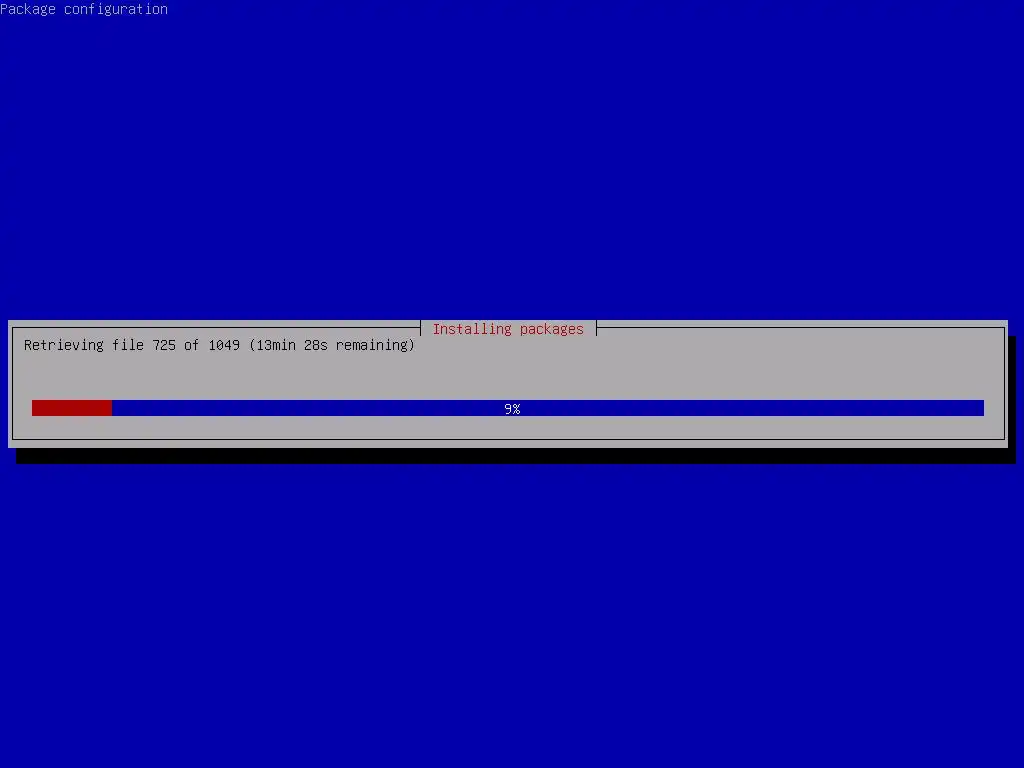This screenshot has height=768, width=1024.
Task: Click the red filled portion of progress bar
Action: [72, 408]
